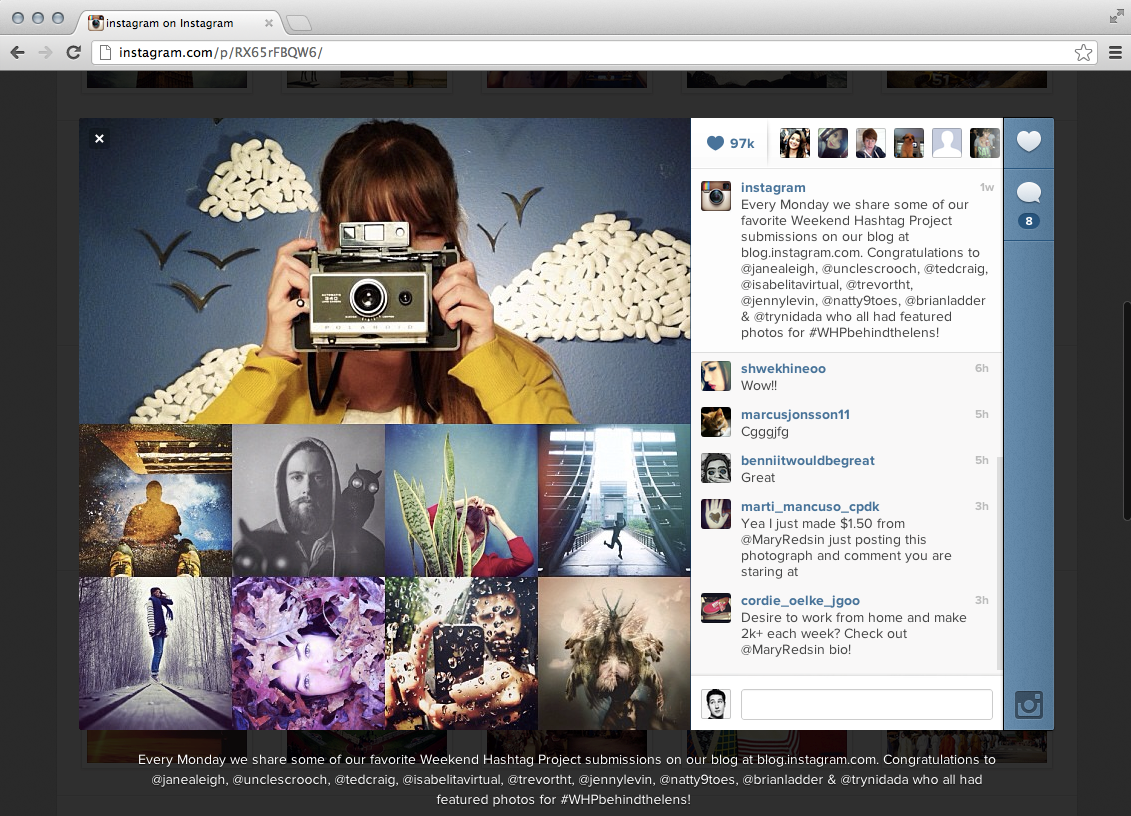The height and width of the screenshot is (816, 1131).
Task: Dismiss the photo overlay with the X
Action: (98, 138)
